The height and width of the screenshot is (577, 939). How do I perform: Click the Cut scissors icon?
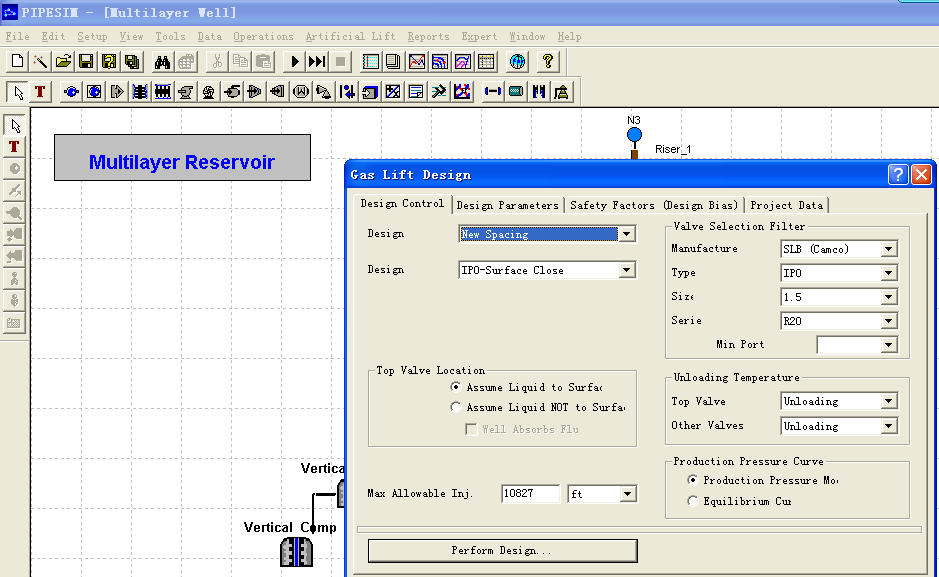tap(217, 62)
